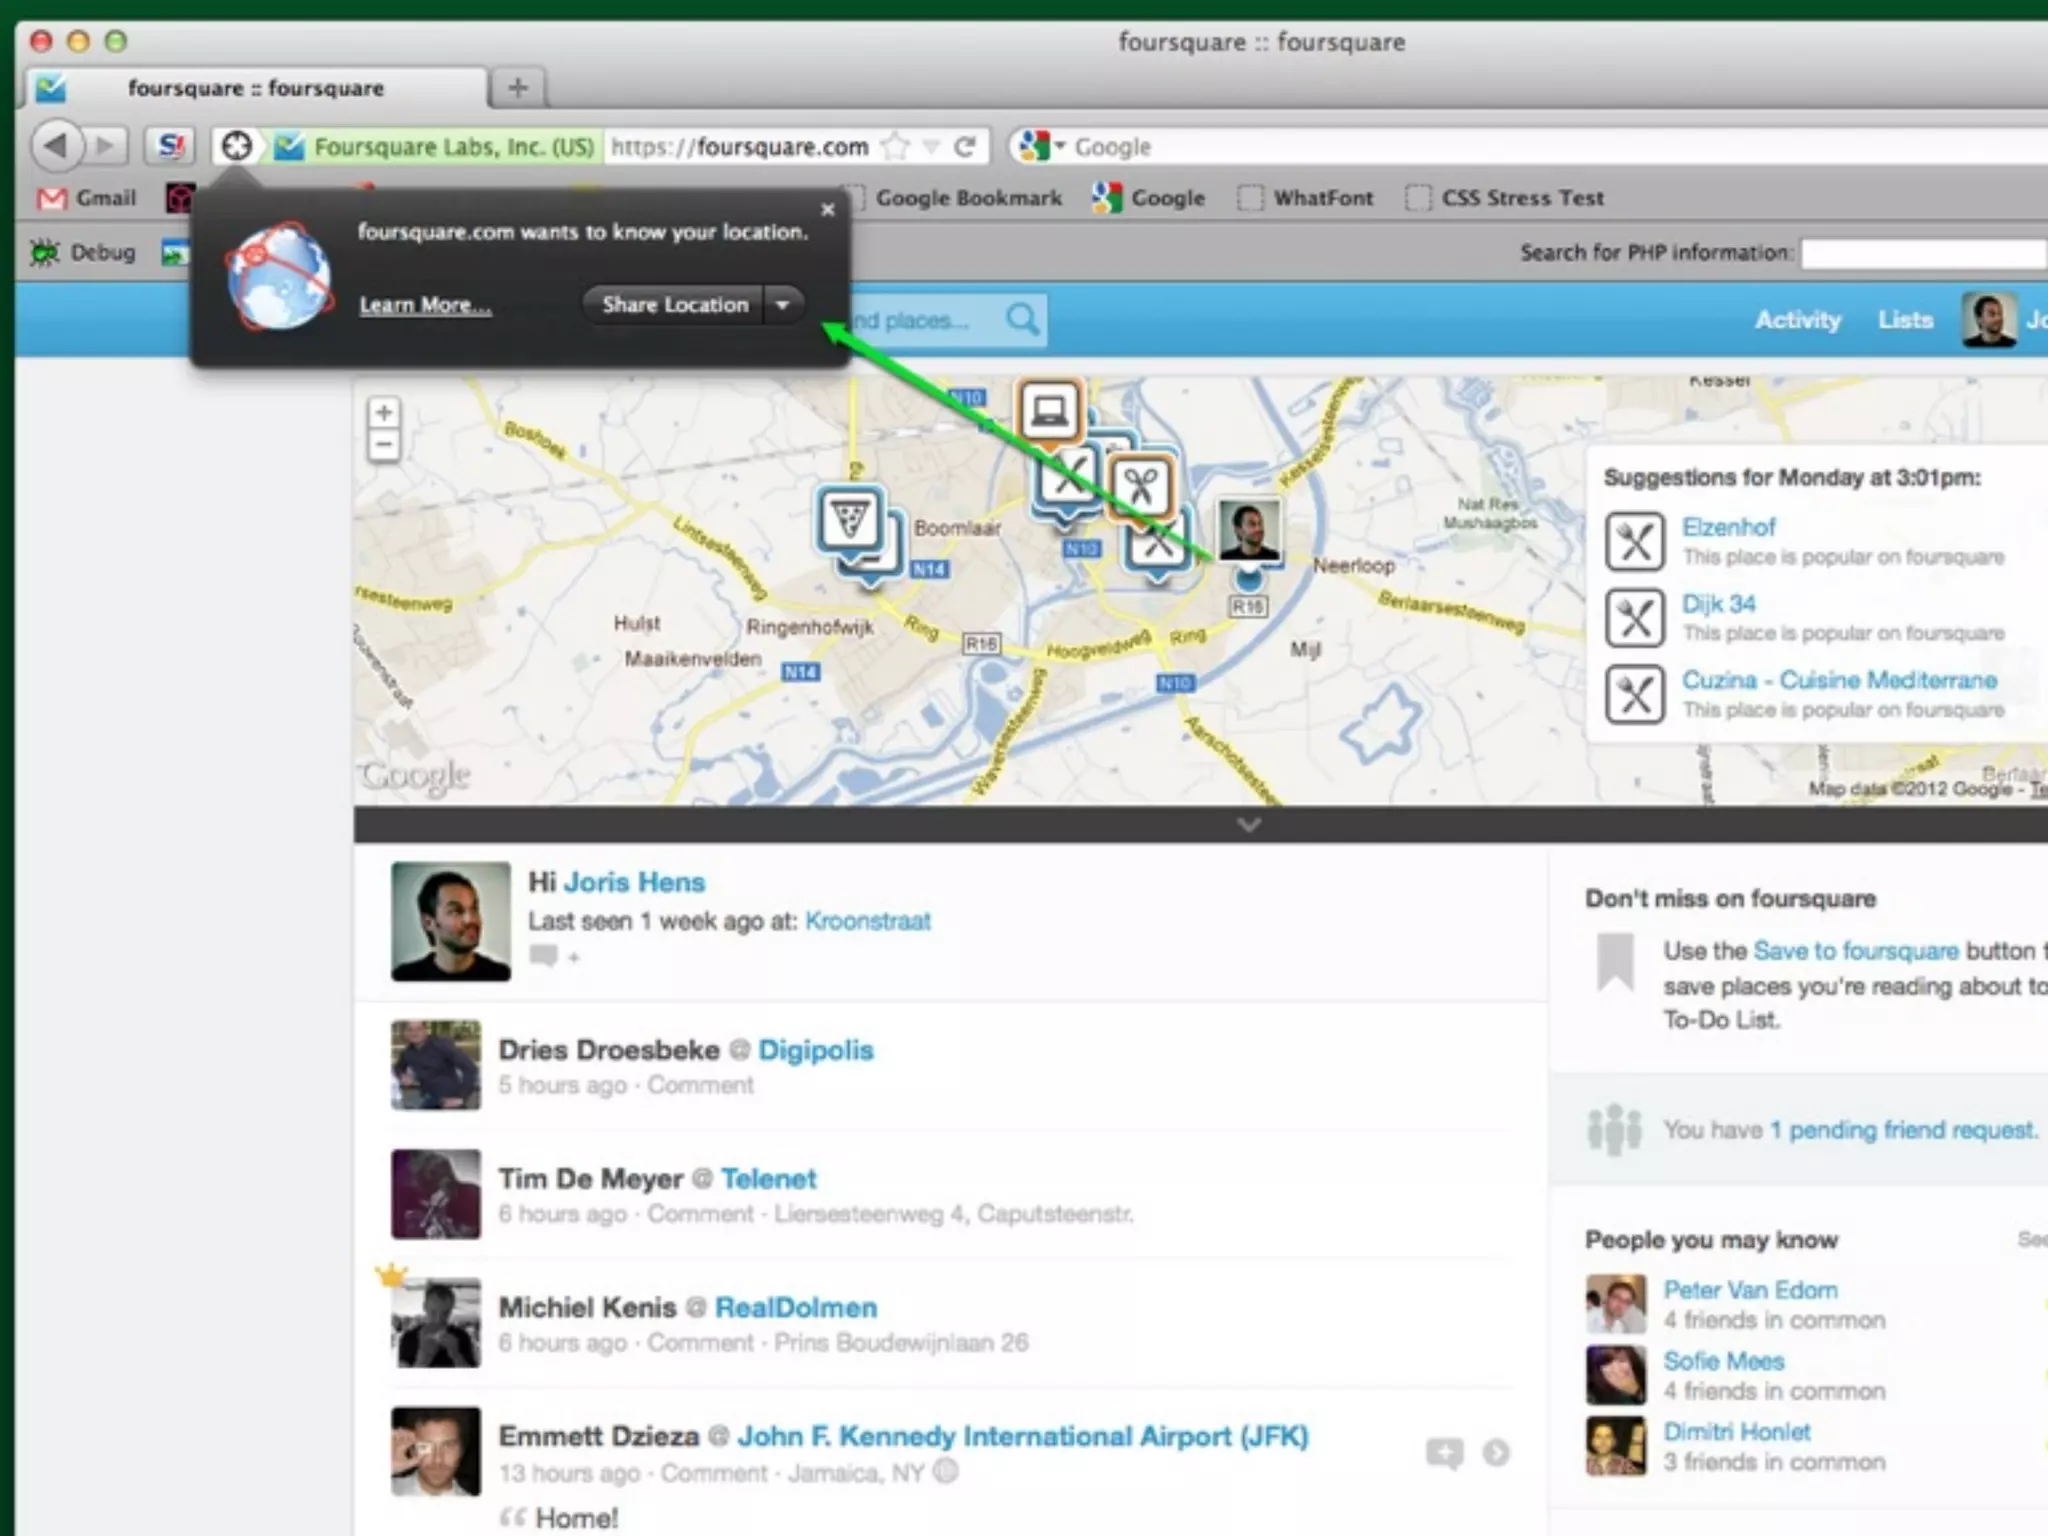This screenshot has height=1536, width=2048.
Task: Follow the Learn More link
Action: coord(425,305)
